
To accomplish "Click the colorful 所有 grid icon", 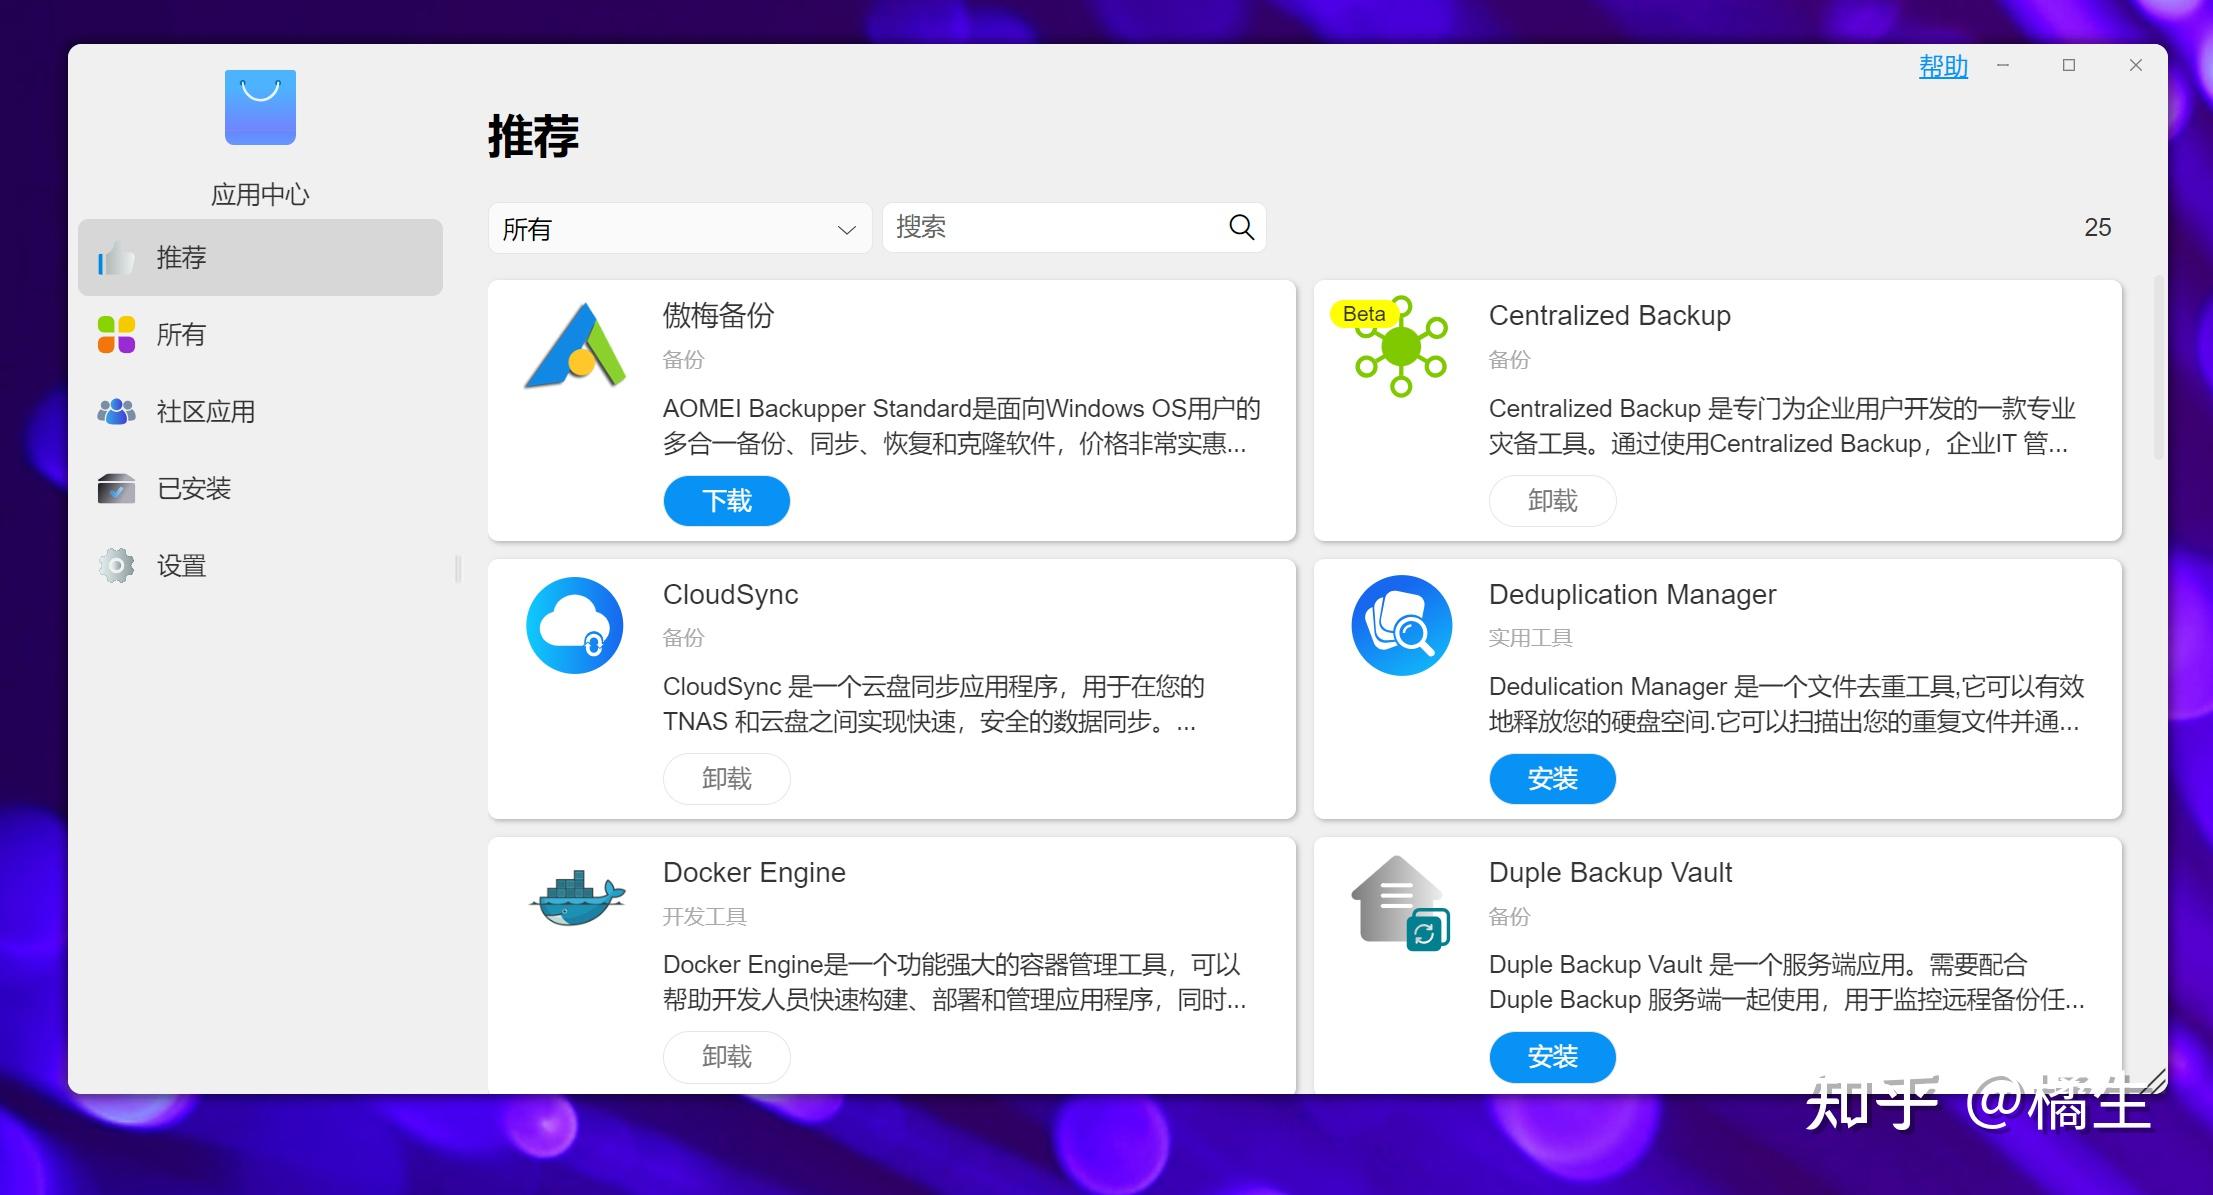I will tap(116, 335).
